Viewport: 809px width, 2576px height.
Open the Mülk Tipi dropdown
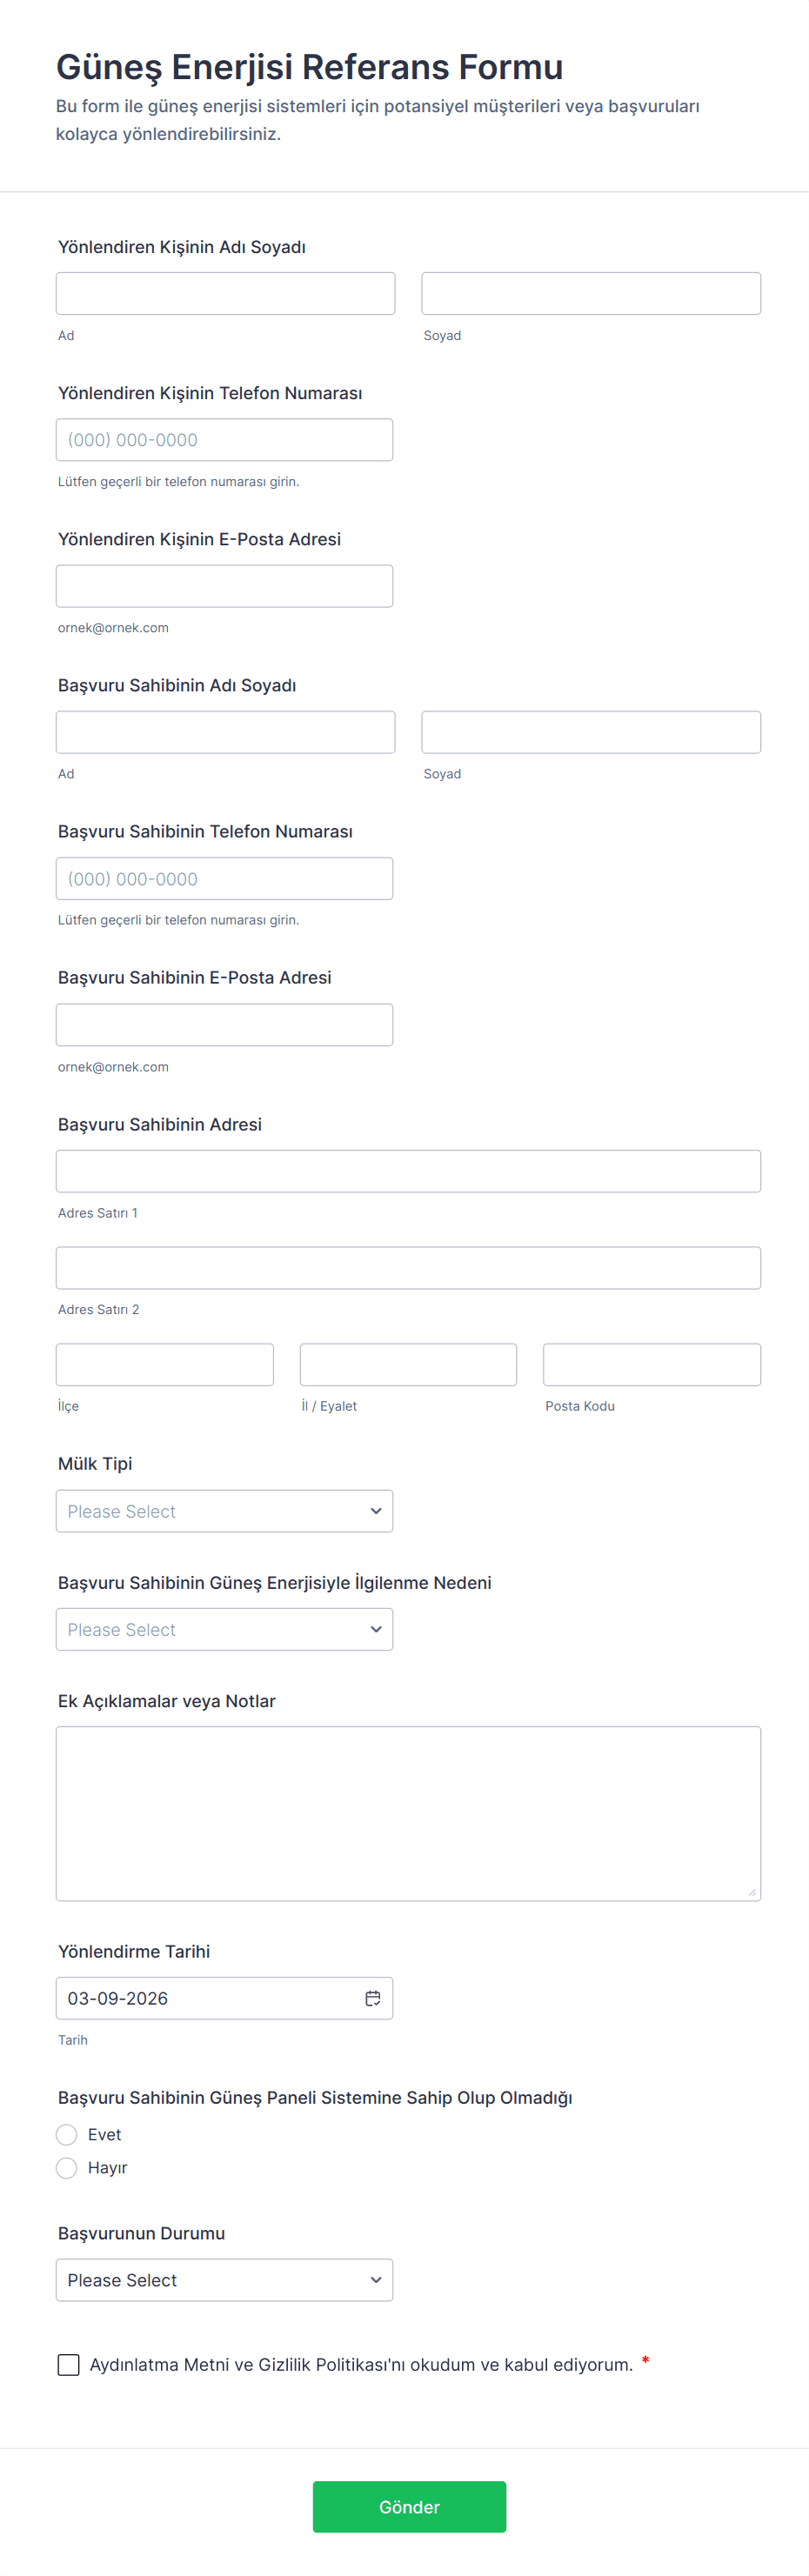pos(224,1510)
